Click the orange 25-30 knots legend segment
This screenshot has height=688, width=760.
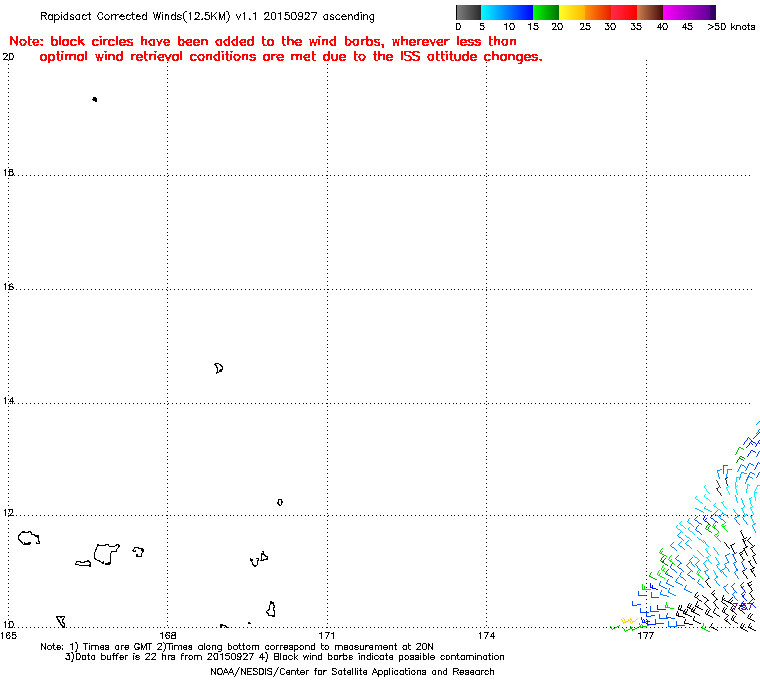598,12
